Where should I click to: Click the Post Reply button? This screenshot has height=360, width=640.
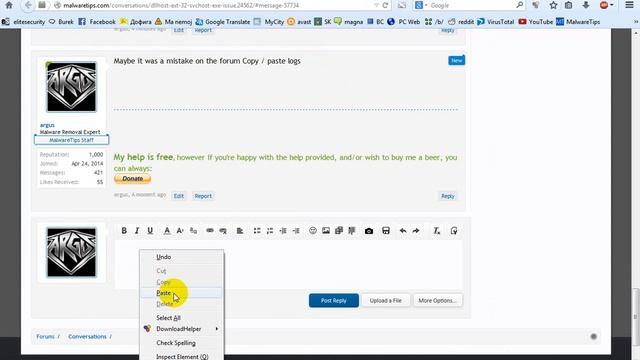tap(334, 300)
